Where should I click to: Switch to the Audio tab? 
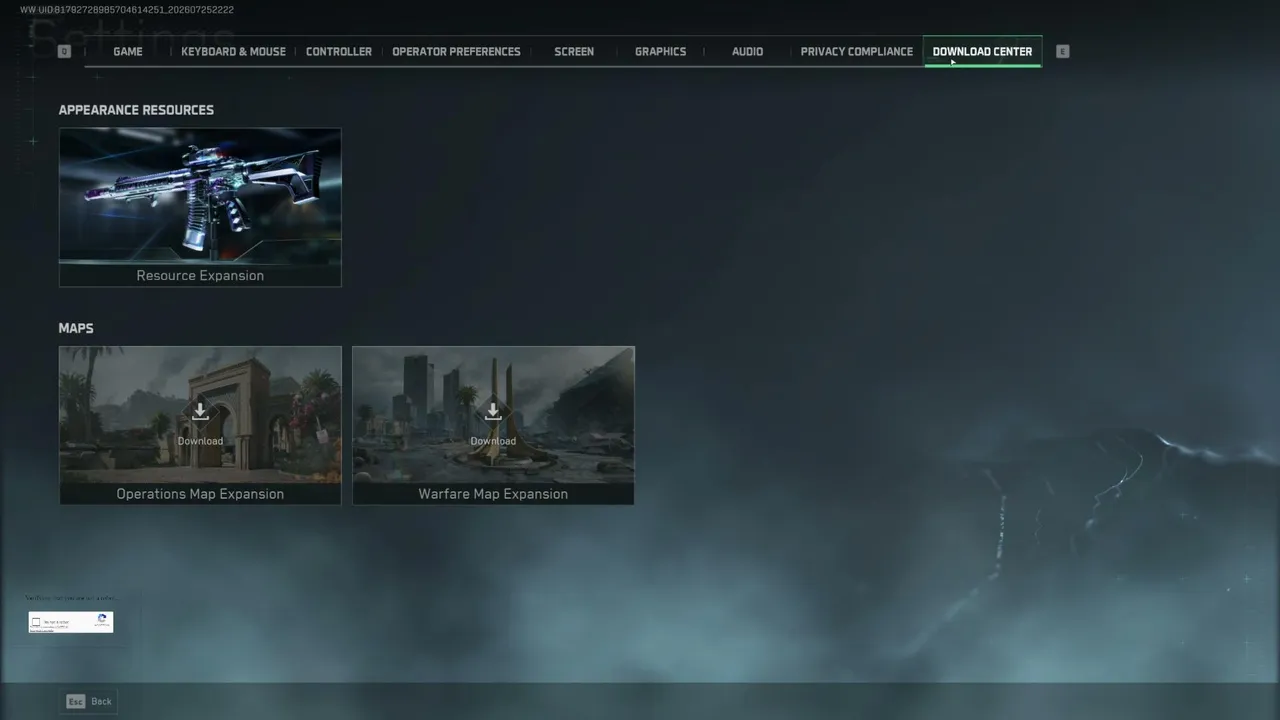(747, 51)
